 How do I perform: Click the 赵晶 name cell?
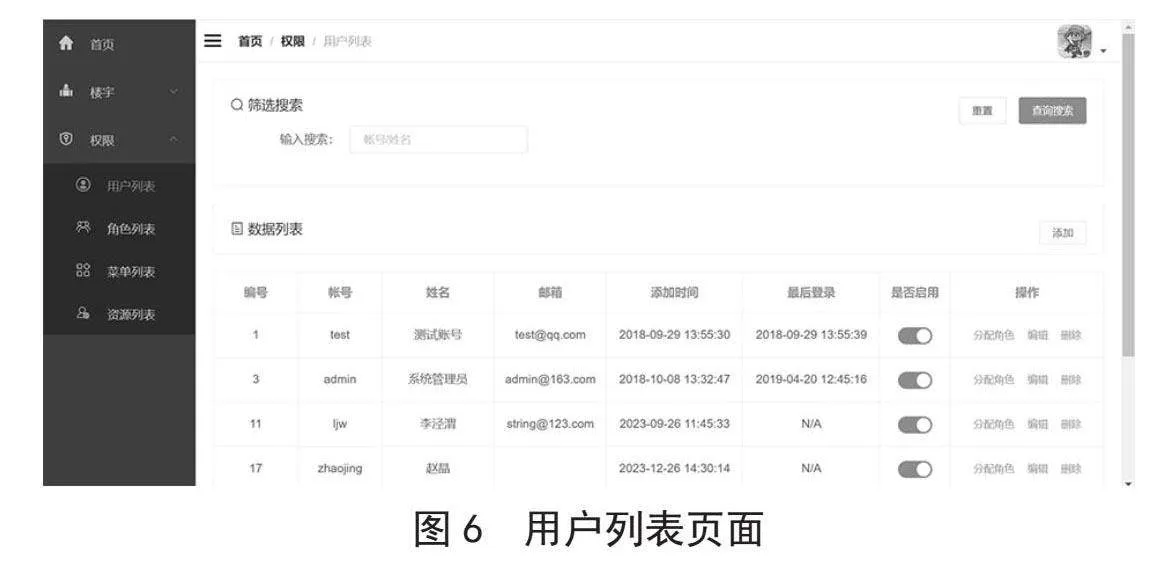(x=438, y=469)
